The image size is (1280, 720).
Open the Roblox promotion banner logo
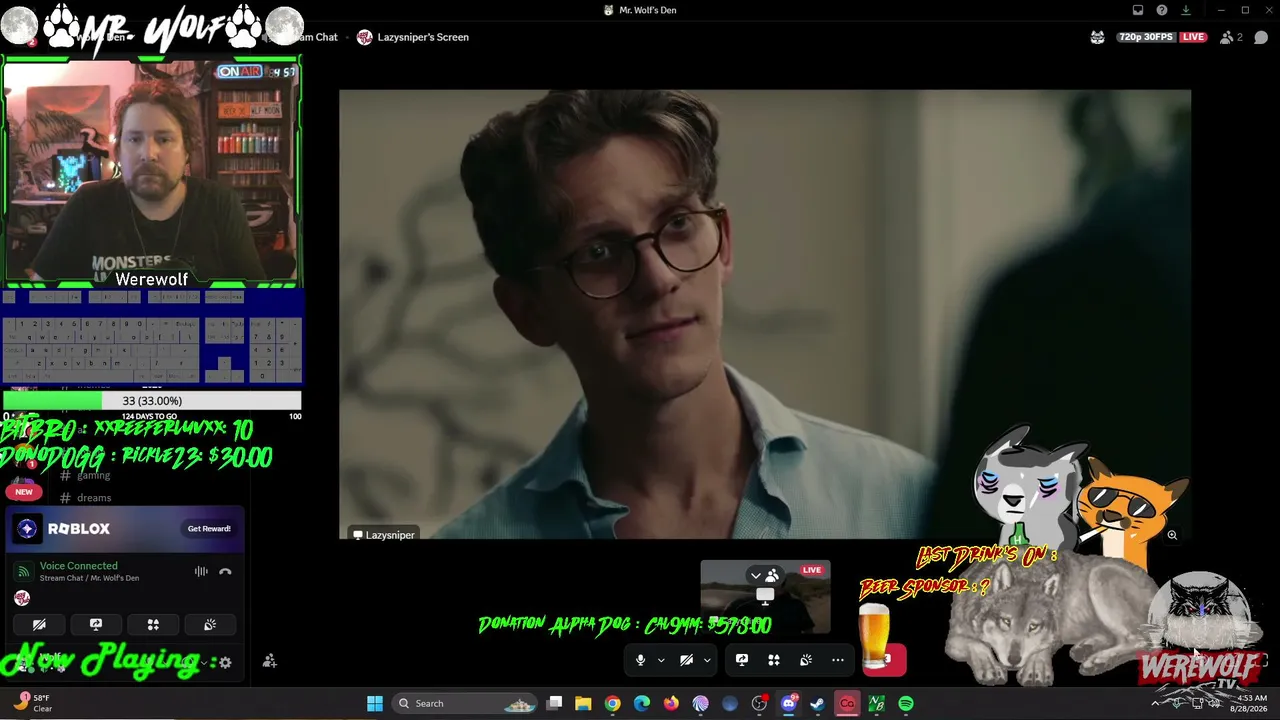(x=27, y=528)
